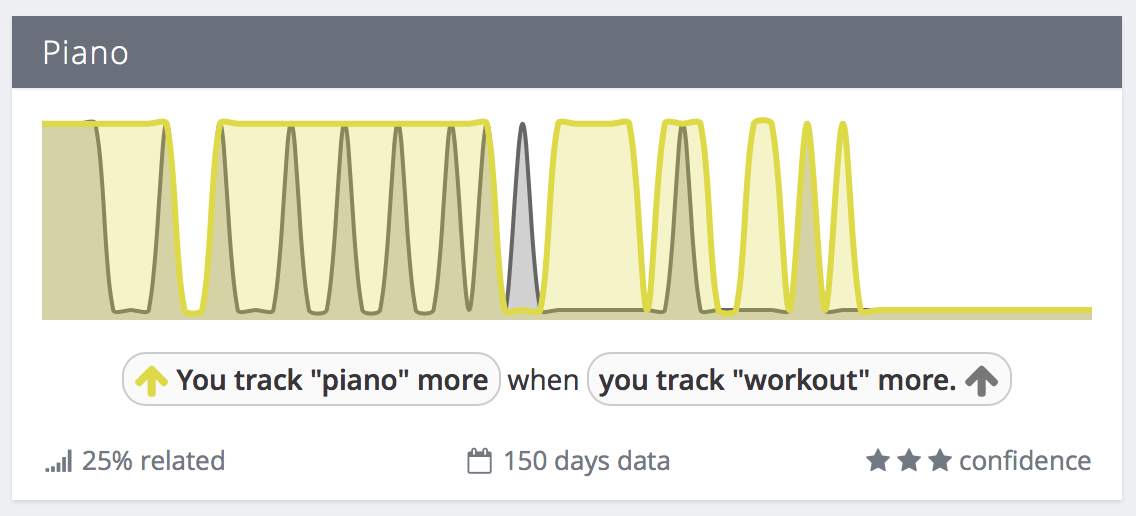Select the middle confidence star
Viewport: 1136px width, 516px height.
(909, 460)
